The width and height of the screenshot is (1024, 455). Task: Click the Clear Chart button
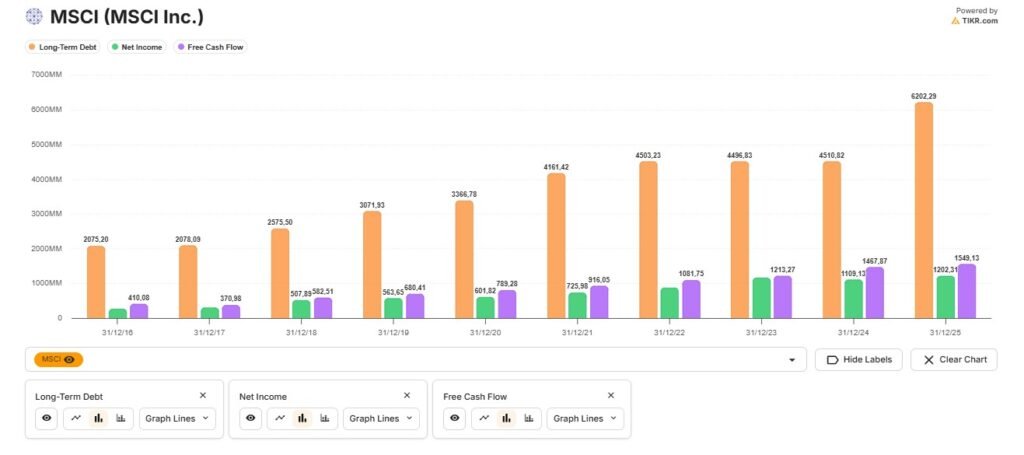pos(954,360)
